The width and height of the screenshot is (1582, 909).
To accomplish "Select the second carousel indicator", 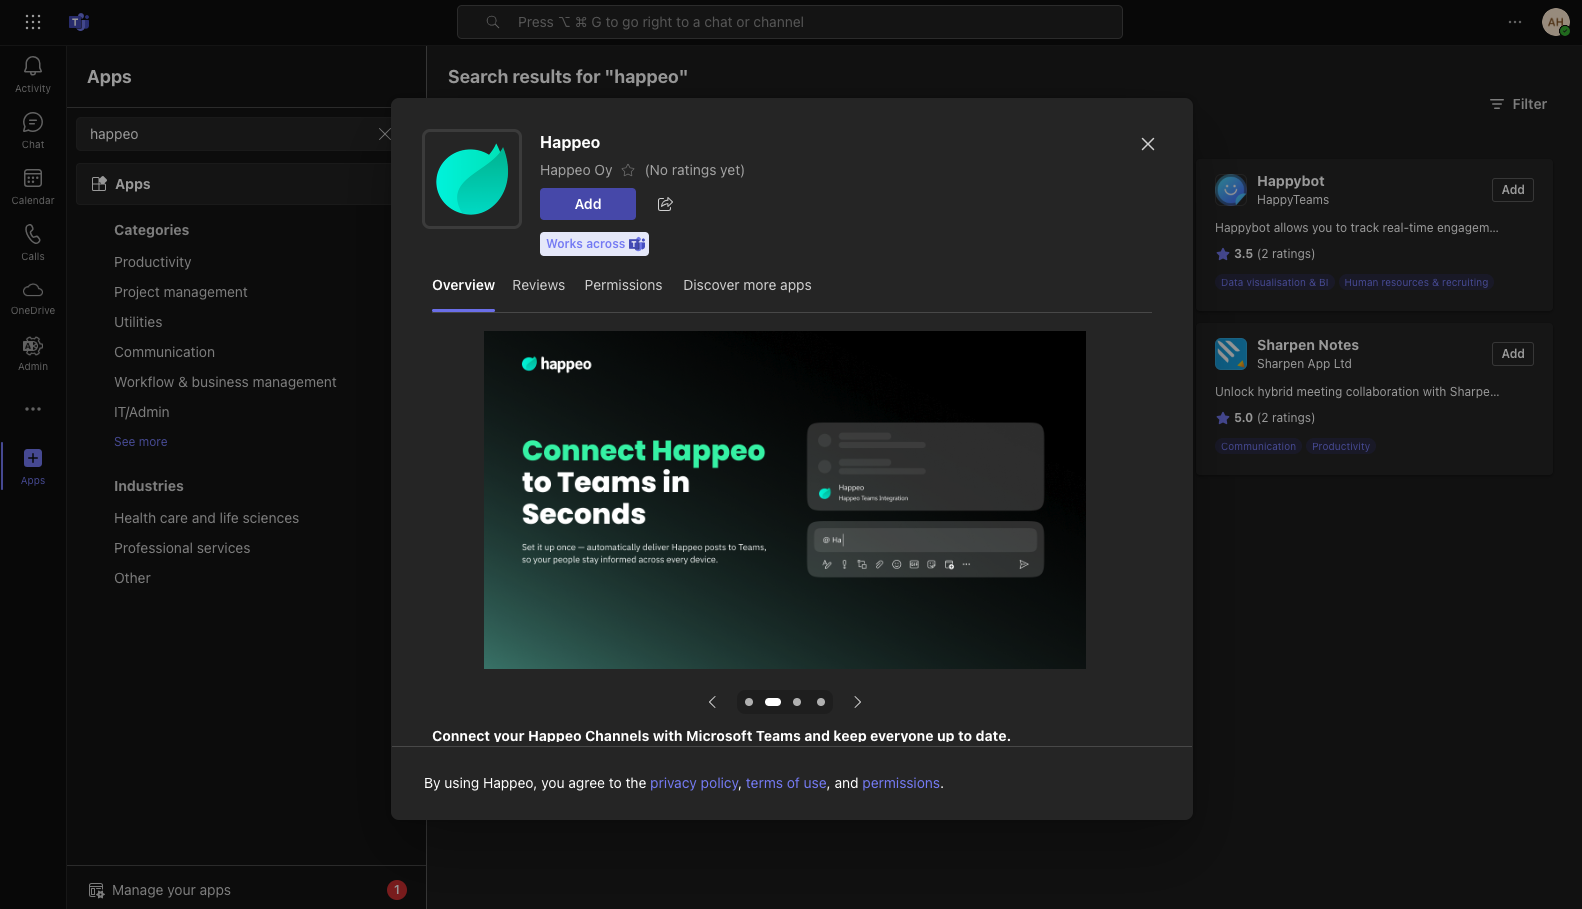I will tap(773, 702).
